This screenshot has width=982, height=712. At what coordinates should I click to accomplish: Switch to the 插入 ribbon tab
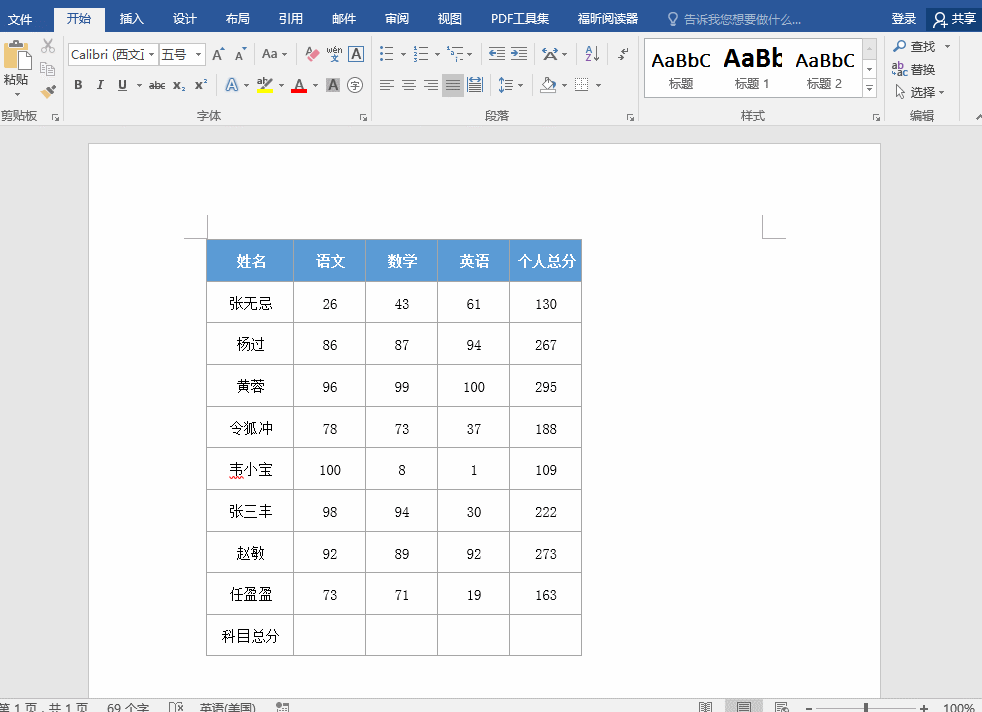(132, 19)
